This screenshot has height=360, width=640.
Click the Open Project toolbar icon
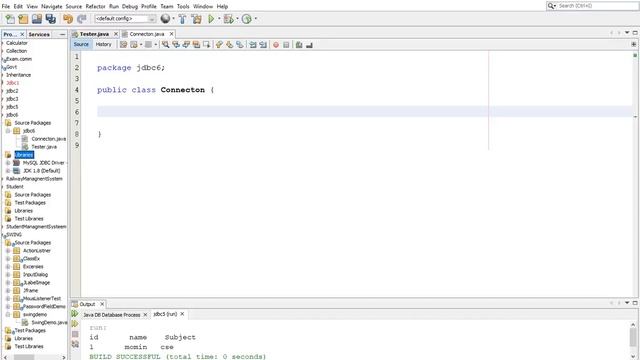pos(37,19)
